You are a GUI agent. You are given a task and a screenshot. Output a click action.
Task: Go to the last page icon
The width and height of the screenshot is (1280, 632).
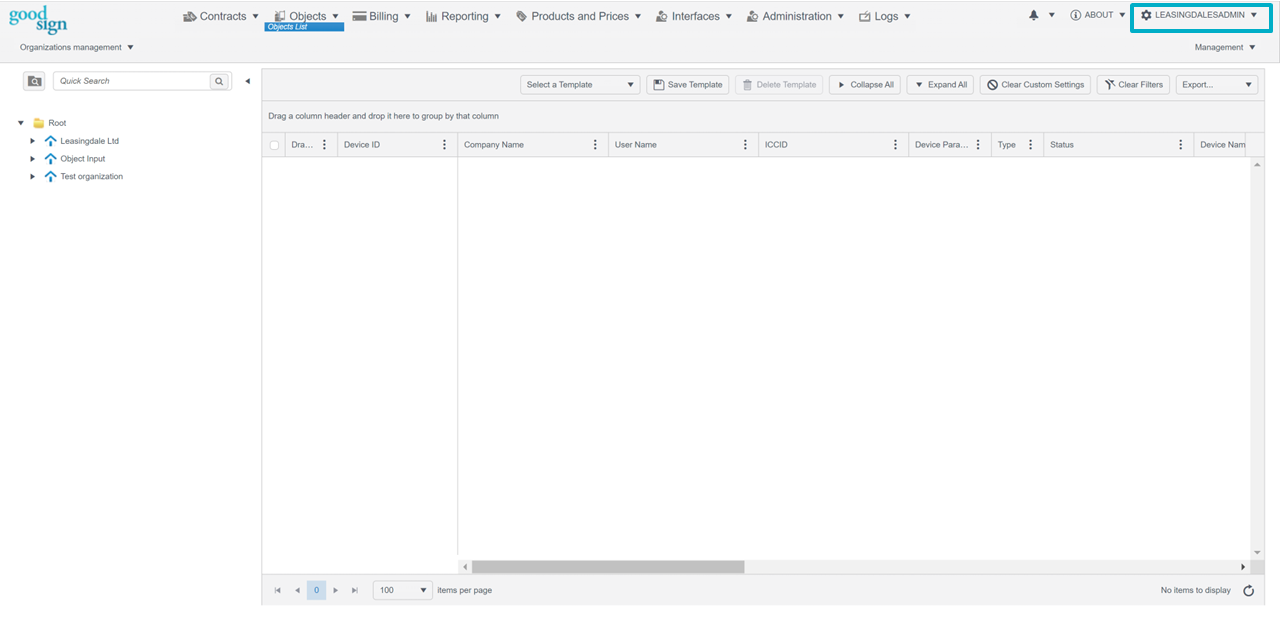coord(354,591)
